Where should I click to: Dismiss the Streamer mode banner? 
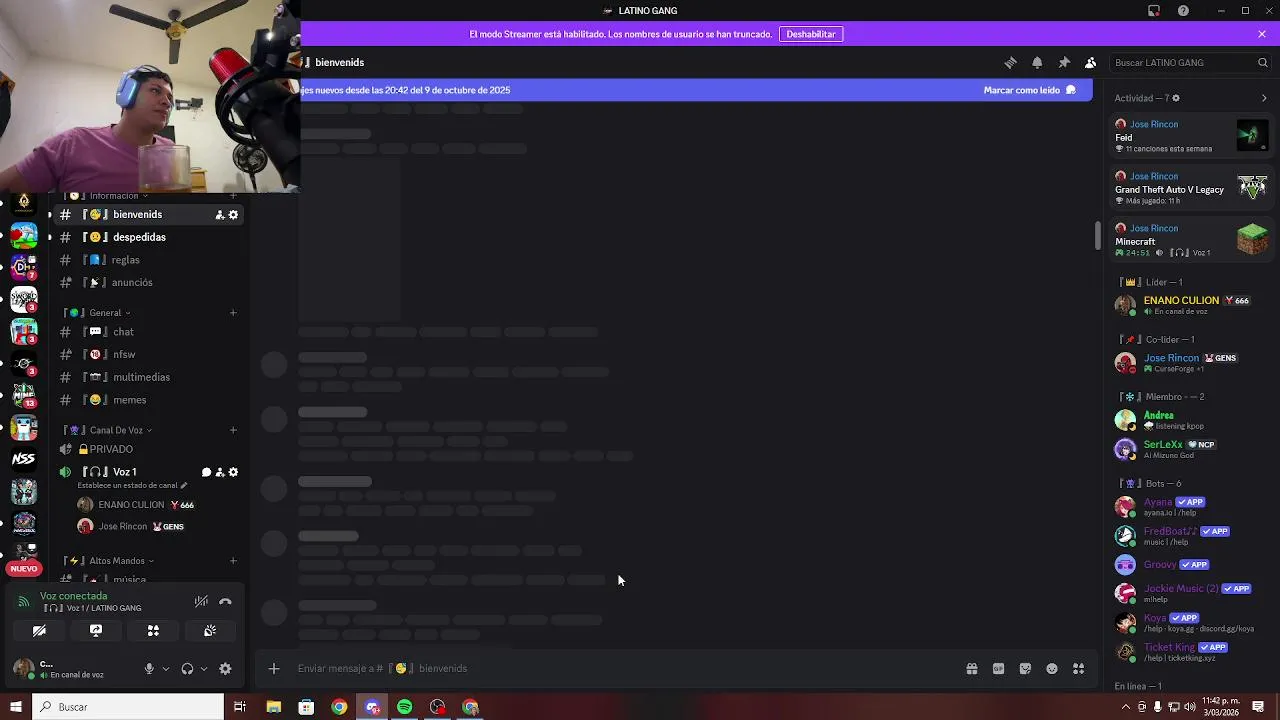(x=1262, y=34)
